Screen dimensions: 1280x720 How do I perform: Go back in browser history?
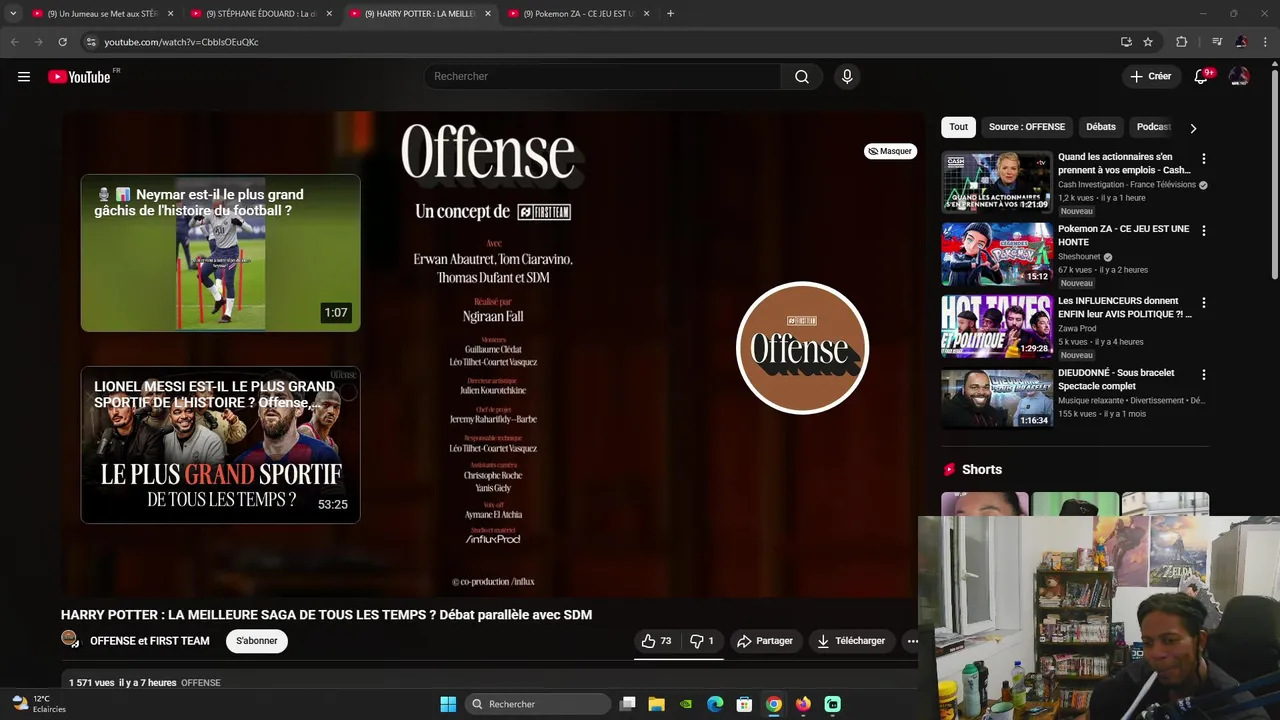click(14, 42)
